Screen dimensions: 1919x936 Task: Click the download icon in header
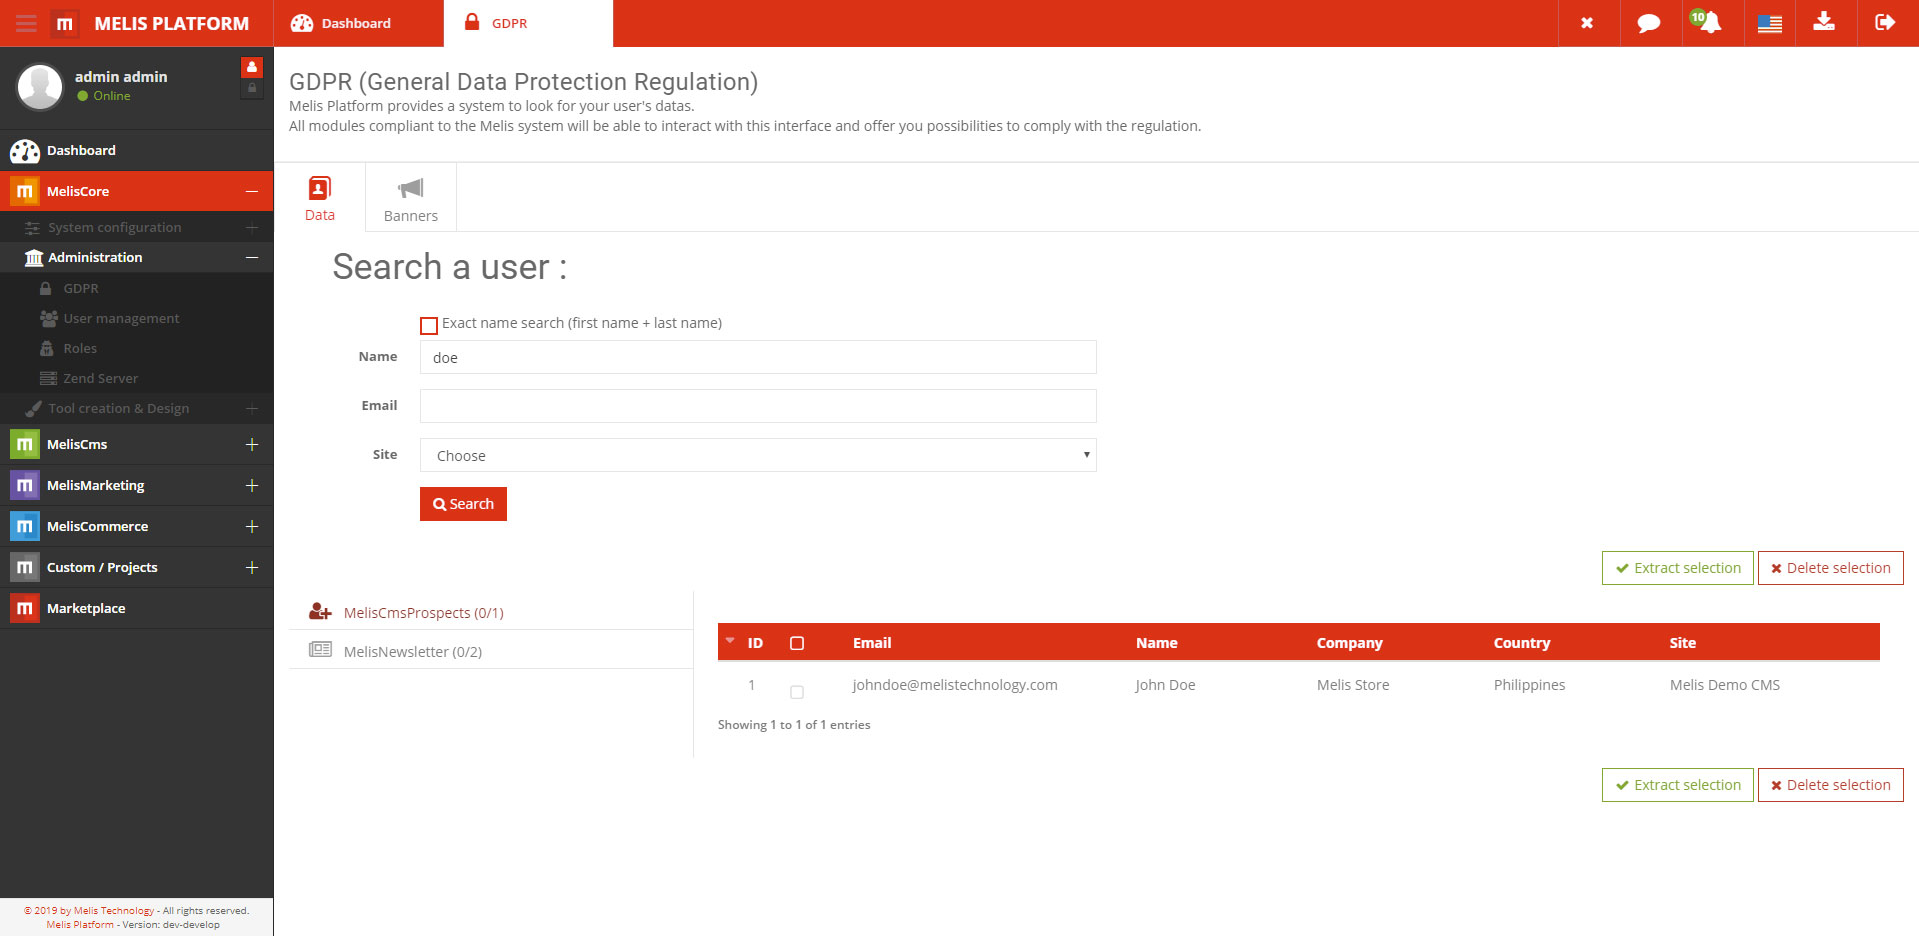pos(1824,22)
